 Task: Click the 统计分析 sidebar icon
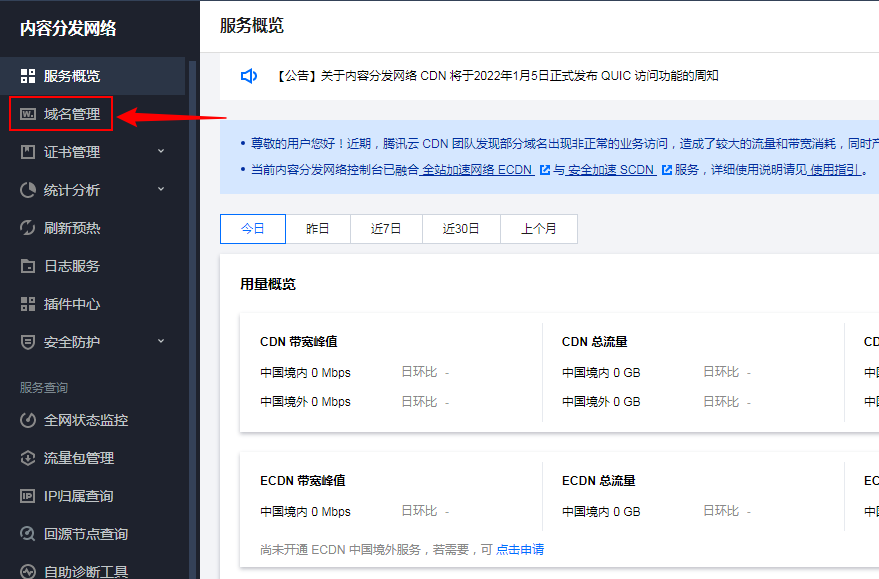coord(28,190)
